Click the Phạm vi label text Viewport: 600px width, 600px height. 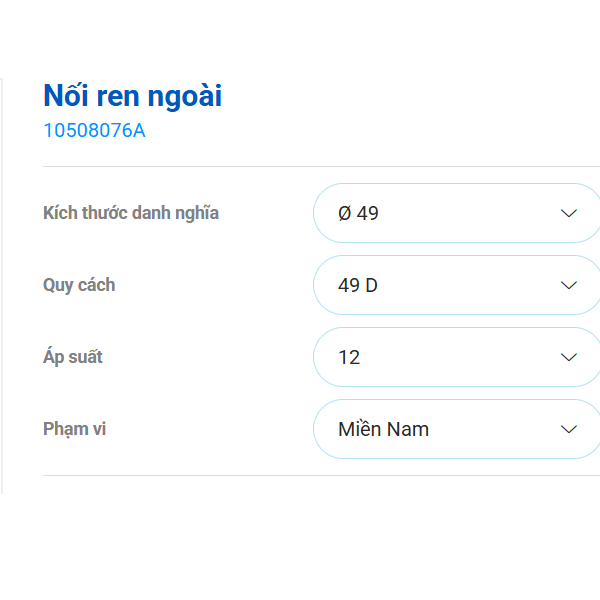(x=75, y=429)
